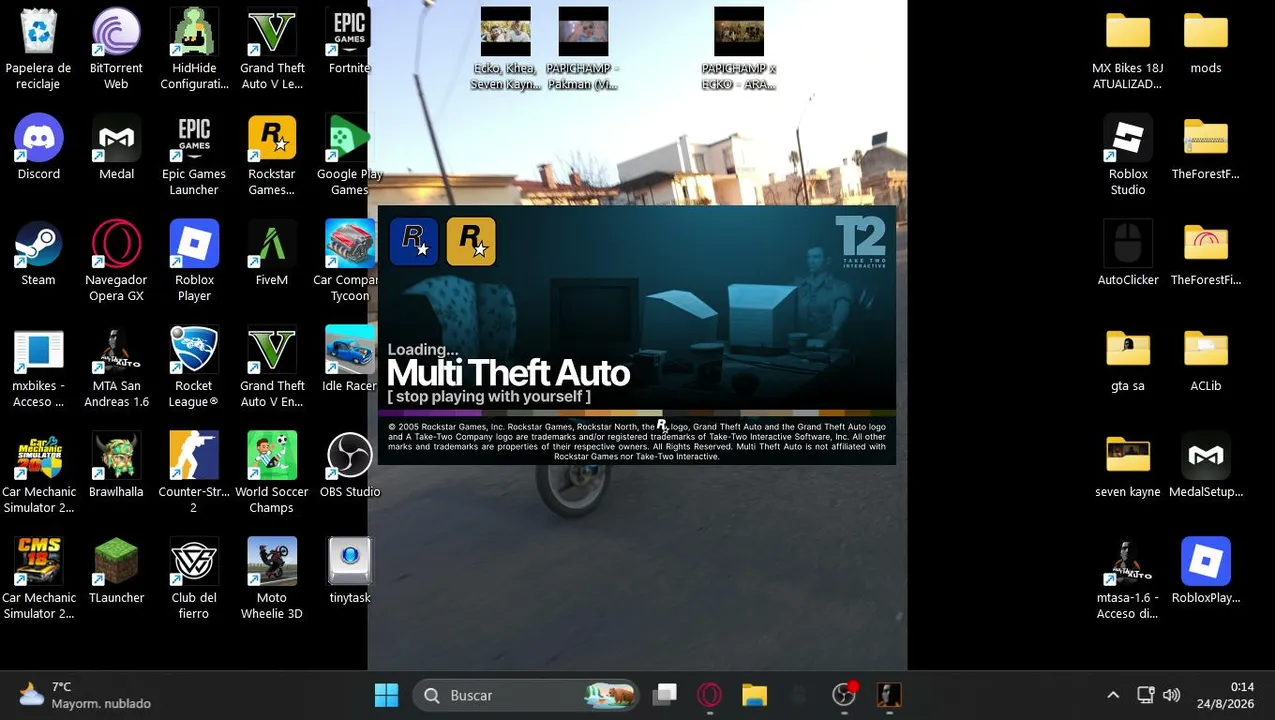Launch TLauncher Minecraft shortcut

tap(116, 571)
